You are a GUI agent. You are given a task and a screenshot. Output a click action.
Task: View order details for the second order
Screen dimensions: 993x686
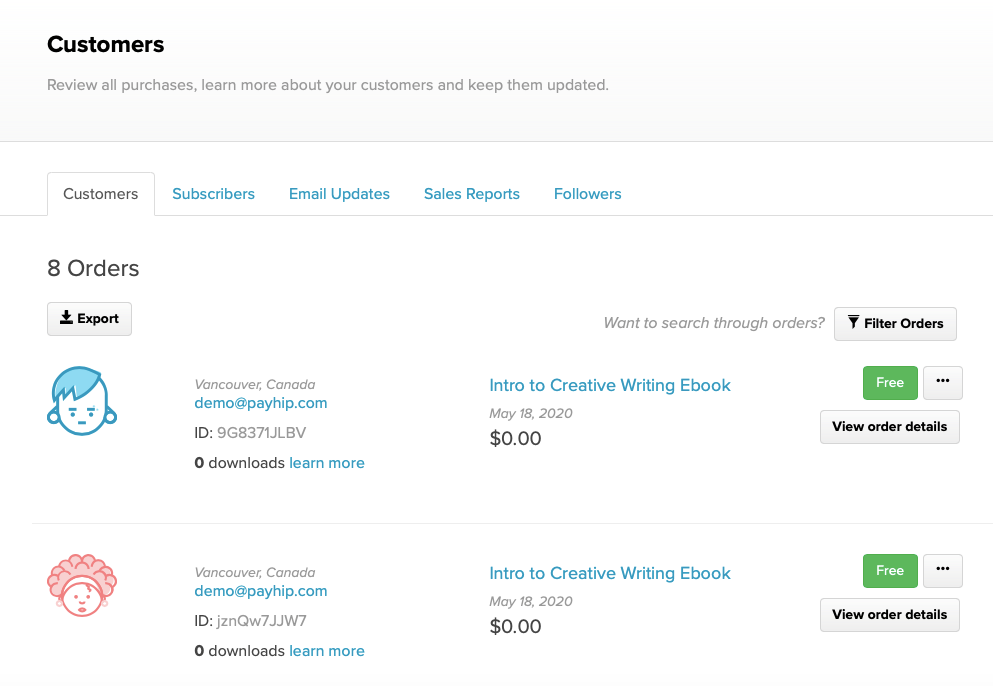(889, 615)
